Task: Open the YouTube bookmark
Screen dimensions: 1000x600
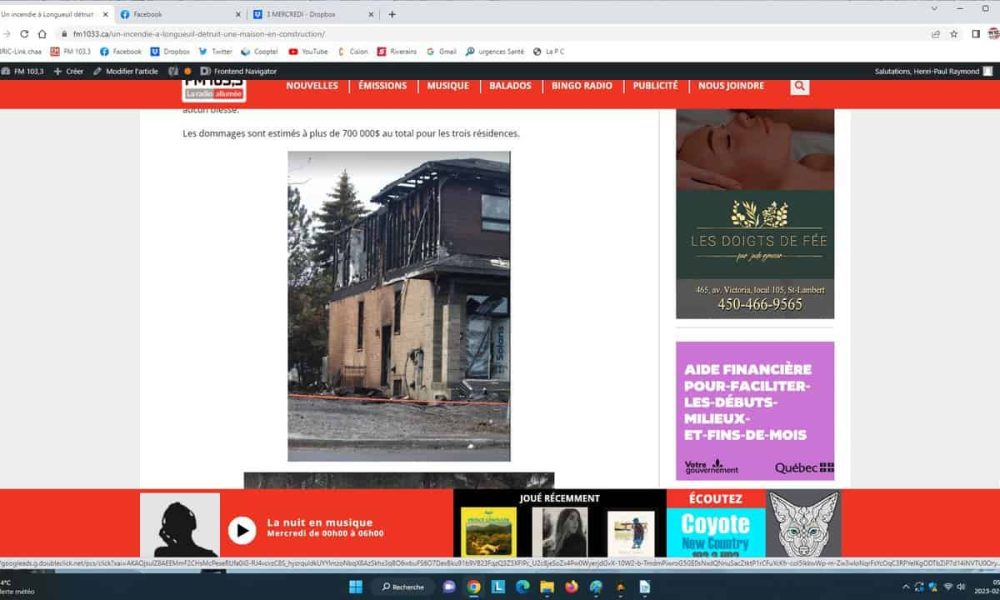Action: point(308,51)
